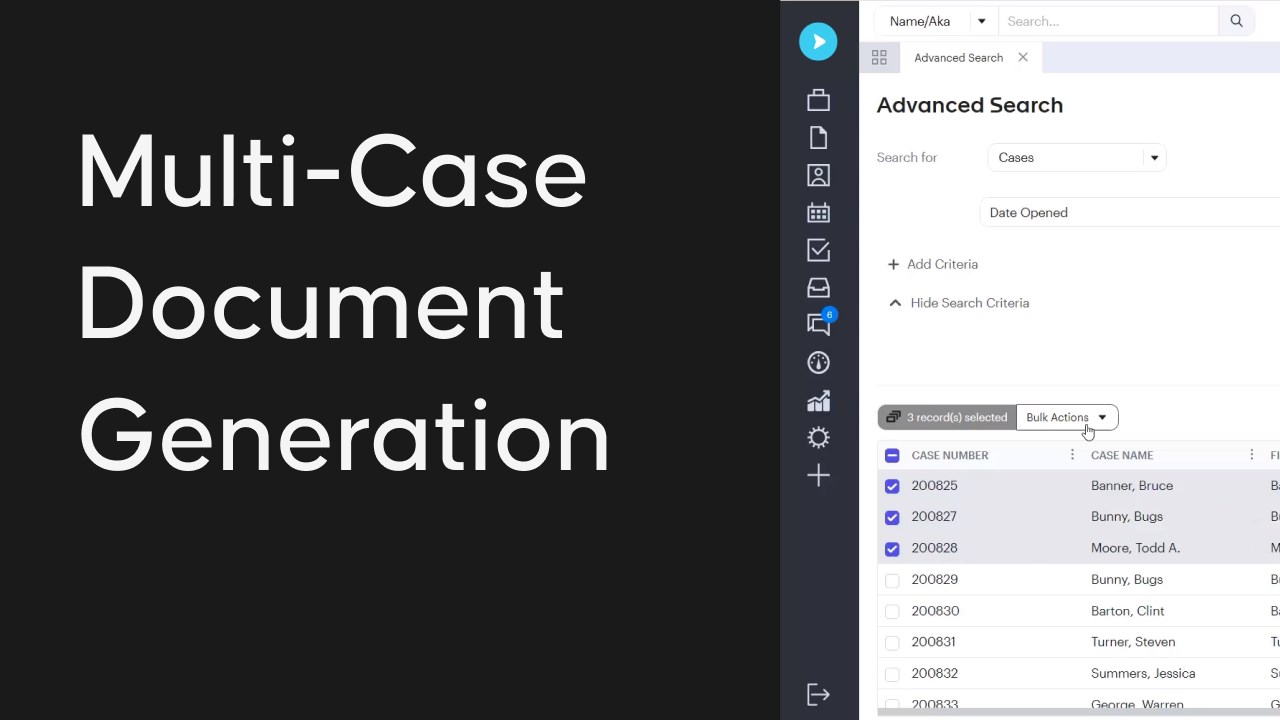Select case number 200832 cell
Image resolution: width=1280 pixels, height=720 pixels.
point(934,674)
